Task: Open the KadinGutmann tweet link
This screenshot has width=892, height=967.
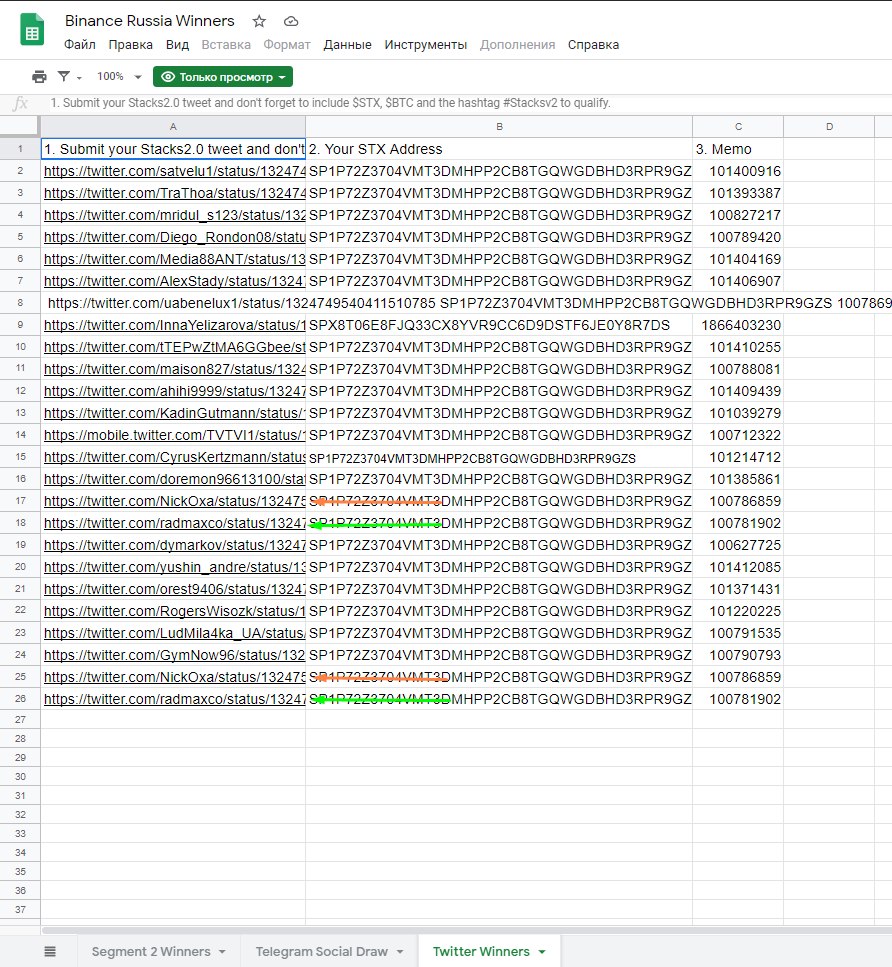Action: (x=175, y=413)
